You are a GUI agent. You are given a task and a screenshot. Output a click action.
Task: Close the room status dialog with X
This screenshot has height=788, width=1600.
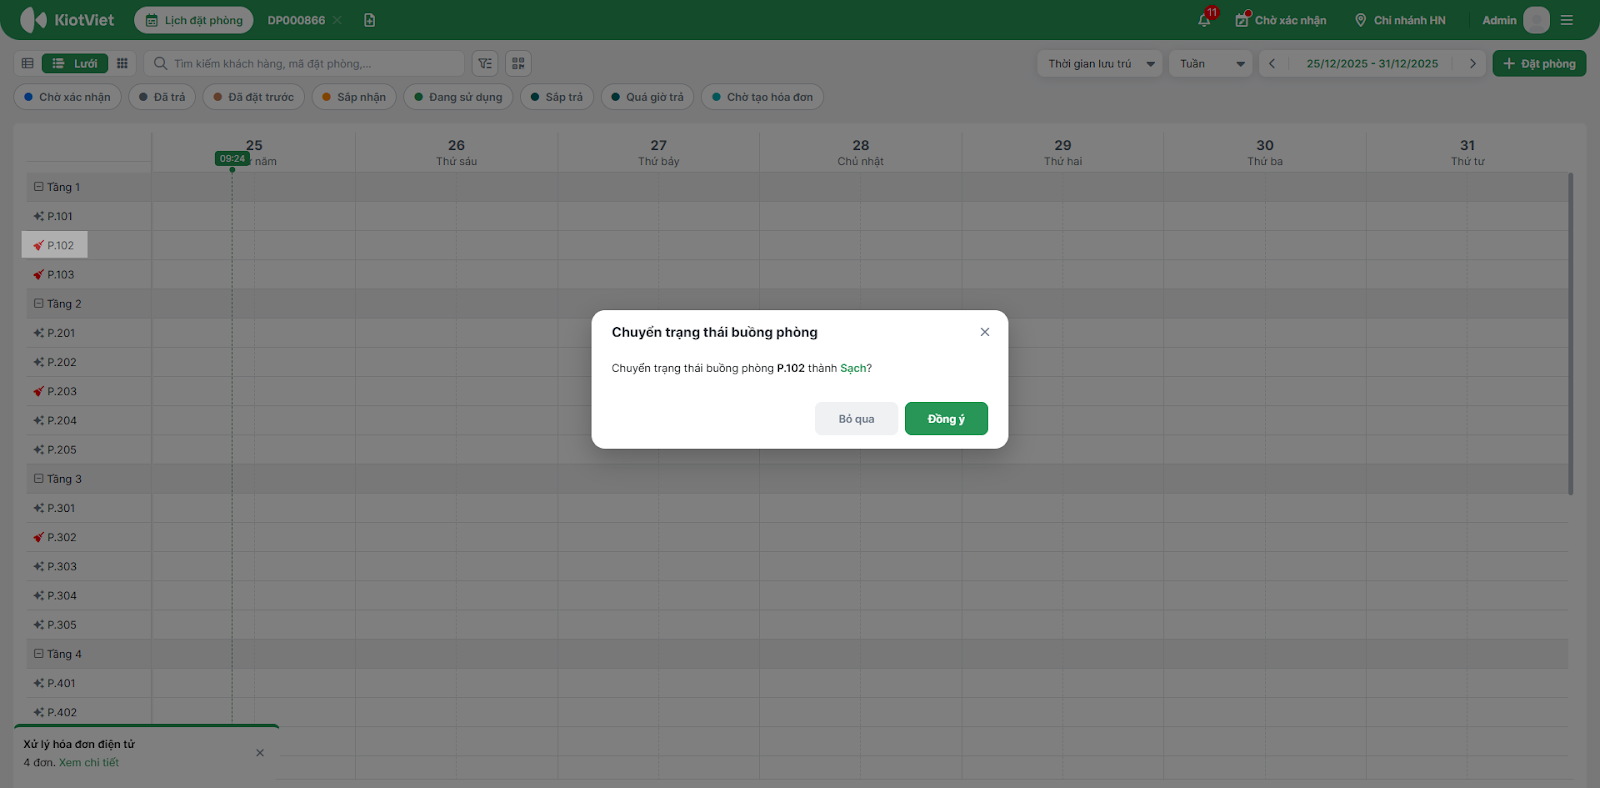point(985,332)
